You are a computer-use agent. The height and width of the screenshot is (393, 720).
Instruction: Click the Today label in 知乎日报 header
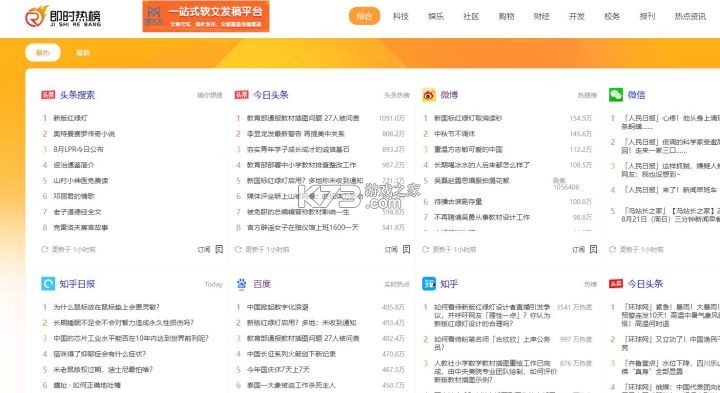pos(214,284)
